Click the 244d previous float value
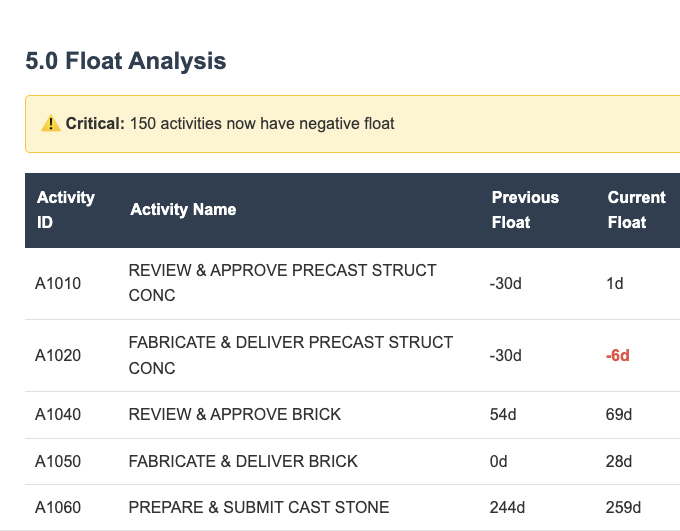 pyautogui.click(x=508, y=507)
